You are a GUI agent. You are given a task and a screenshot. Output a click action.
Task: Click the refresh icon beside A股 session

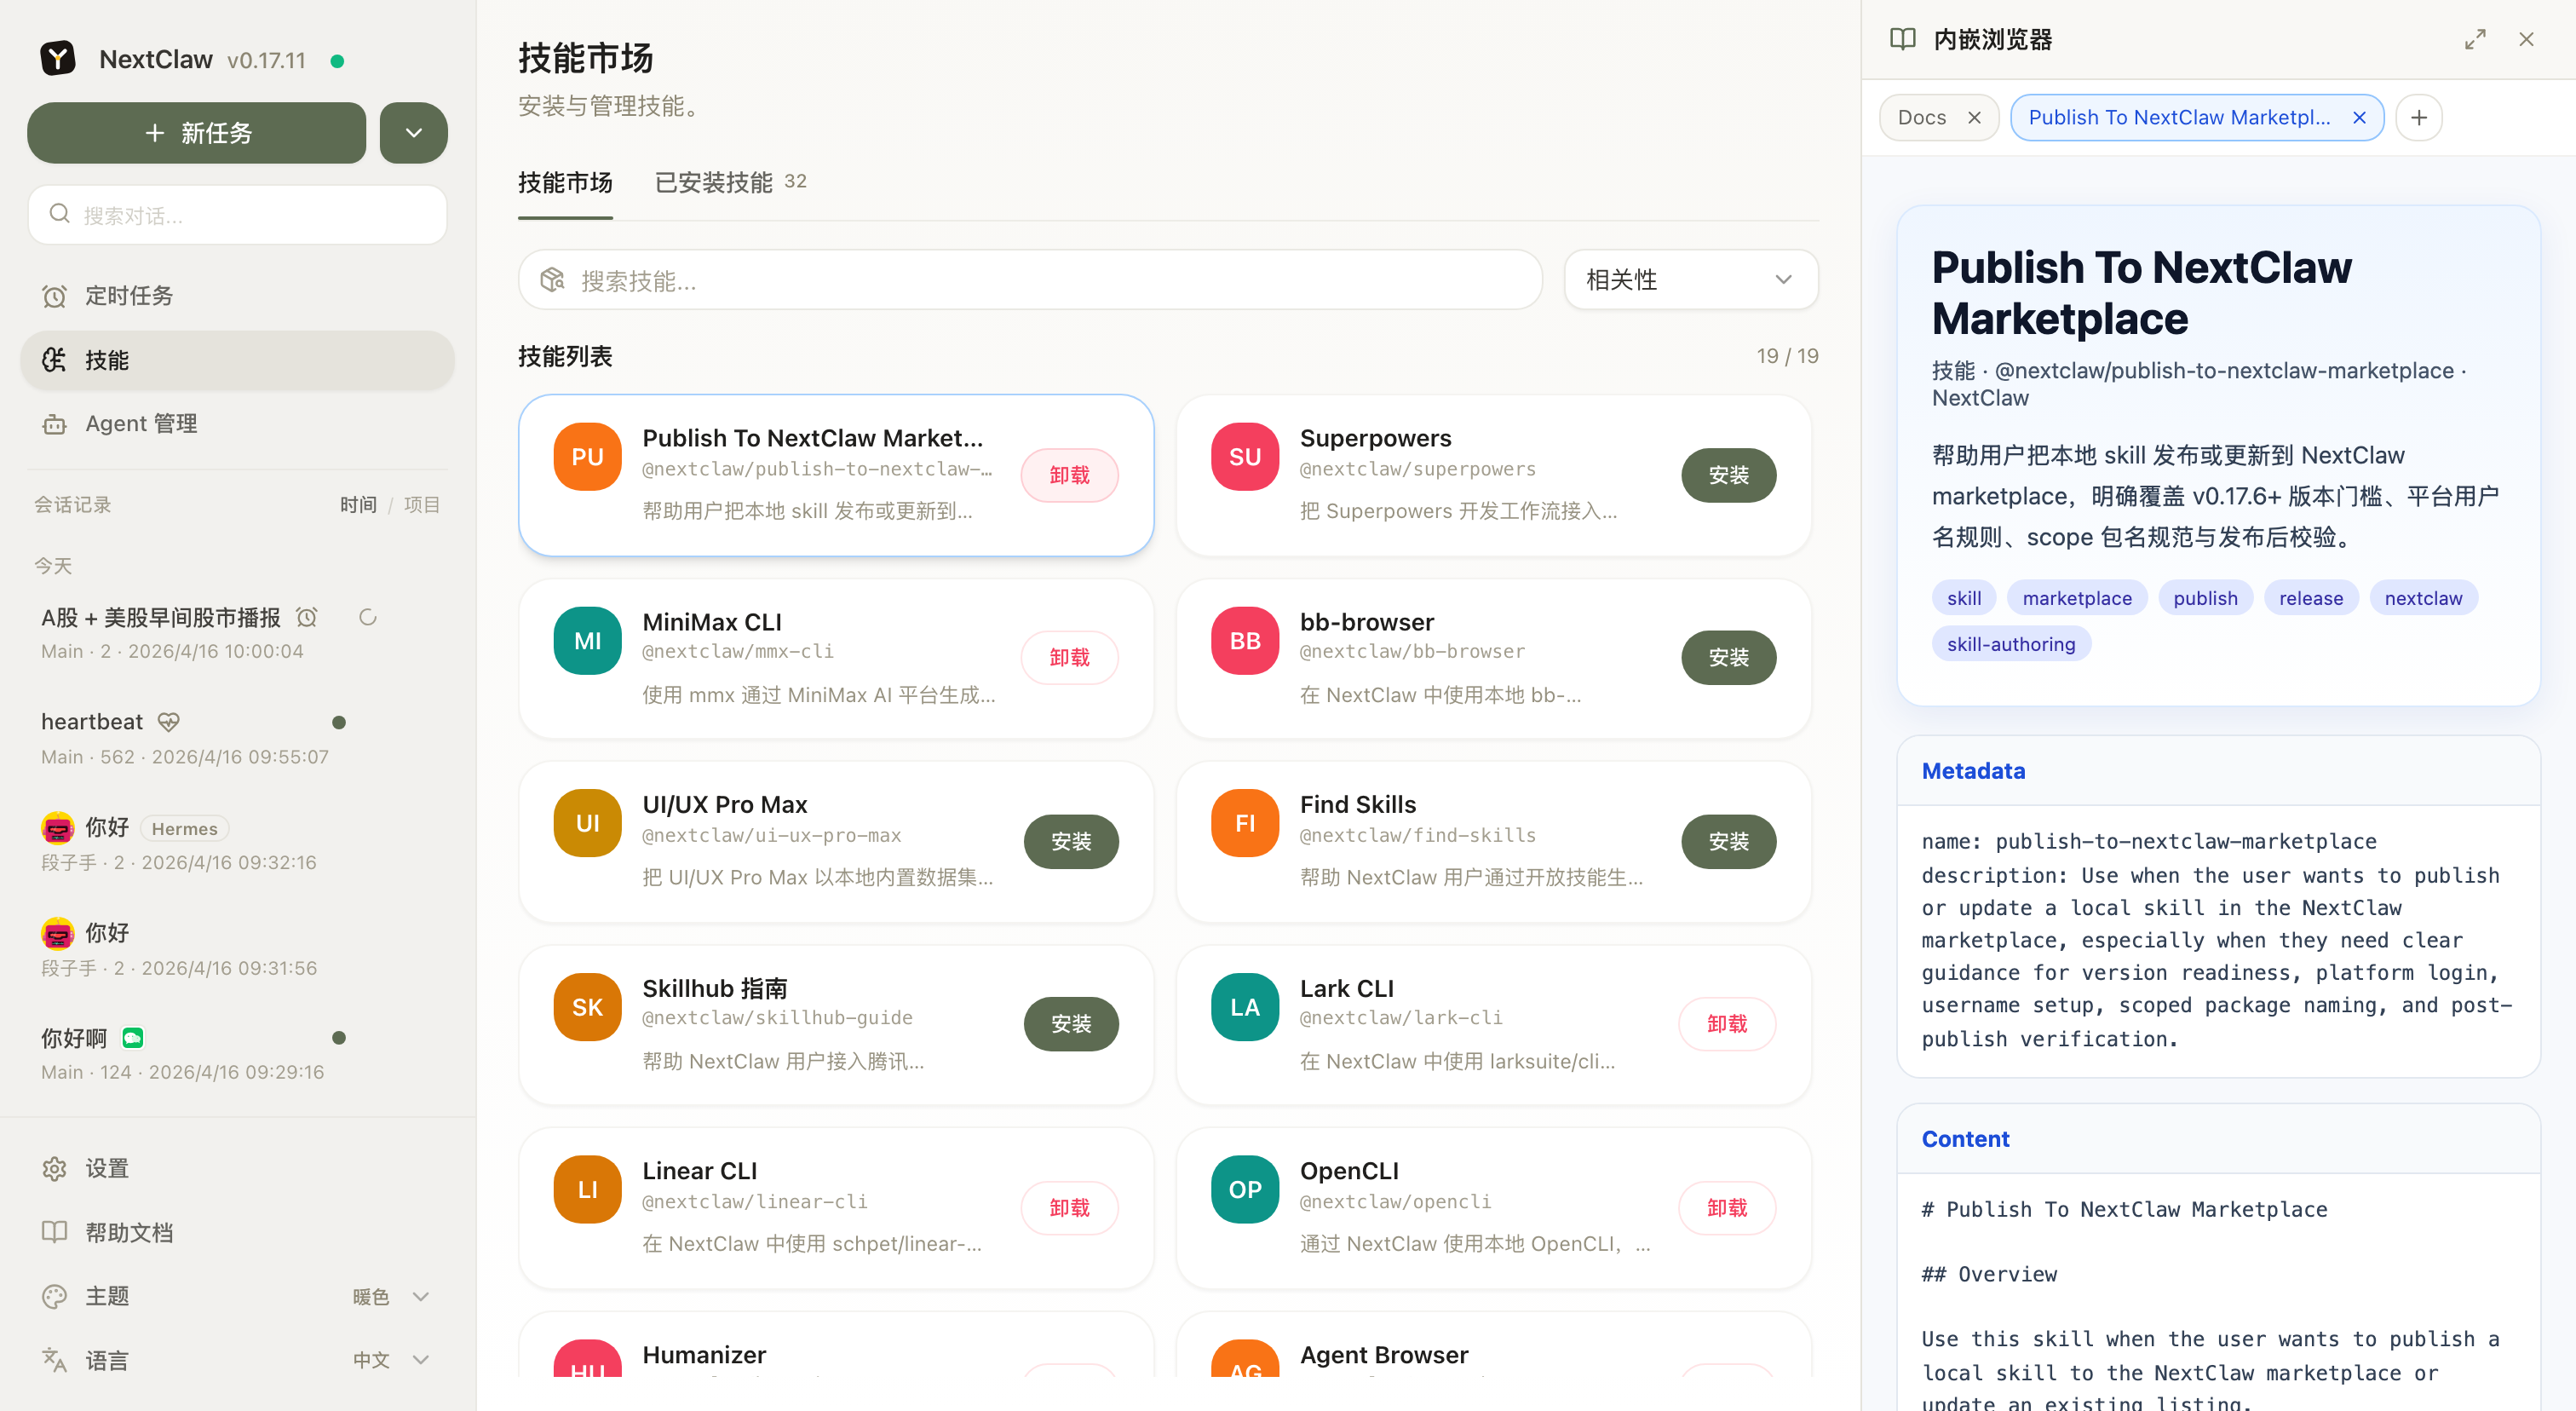pyautogui.click(x=367, y=618)
